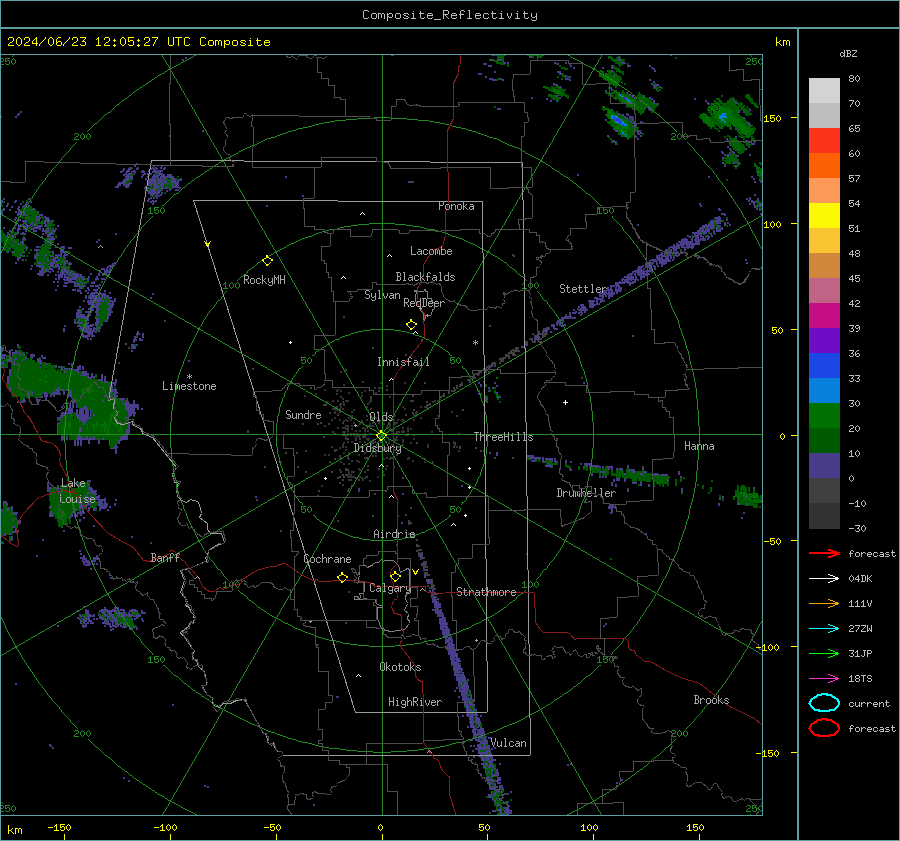Click the cyan 'current' ellipse legend symbol

(824, 703)
